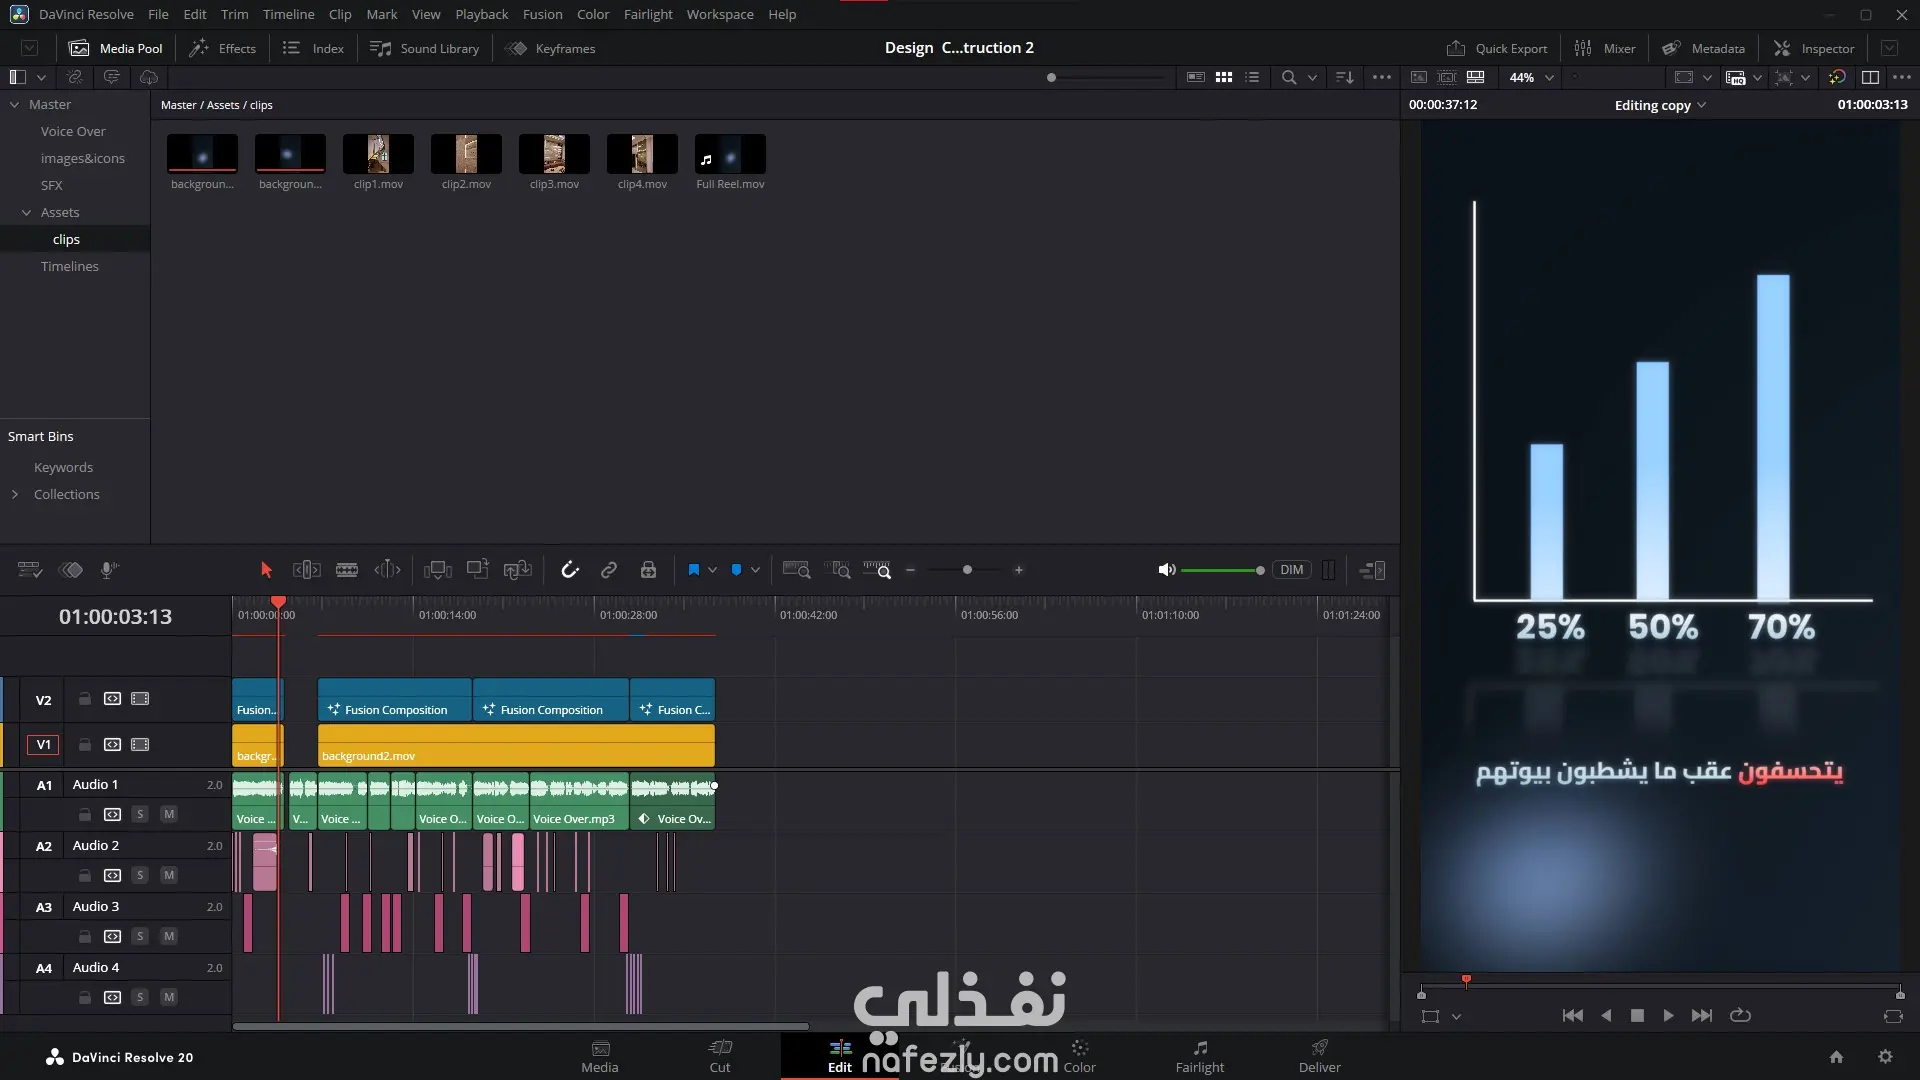Toggle linked selection chain icon
1920x1080 pixels.
pyautogui.click(x=609, y=570)
